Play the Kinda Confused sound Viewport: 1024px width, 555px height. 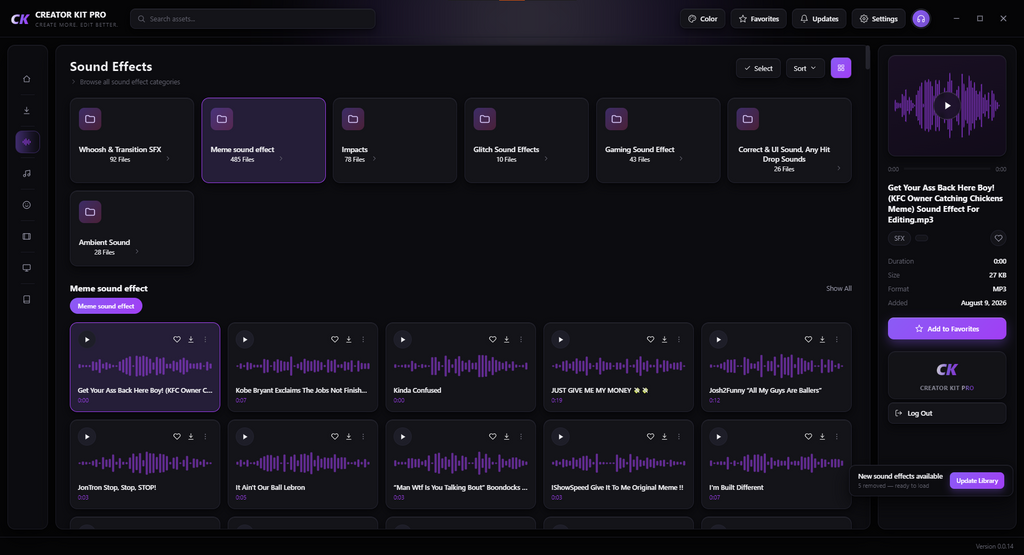point(403,340)
